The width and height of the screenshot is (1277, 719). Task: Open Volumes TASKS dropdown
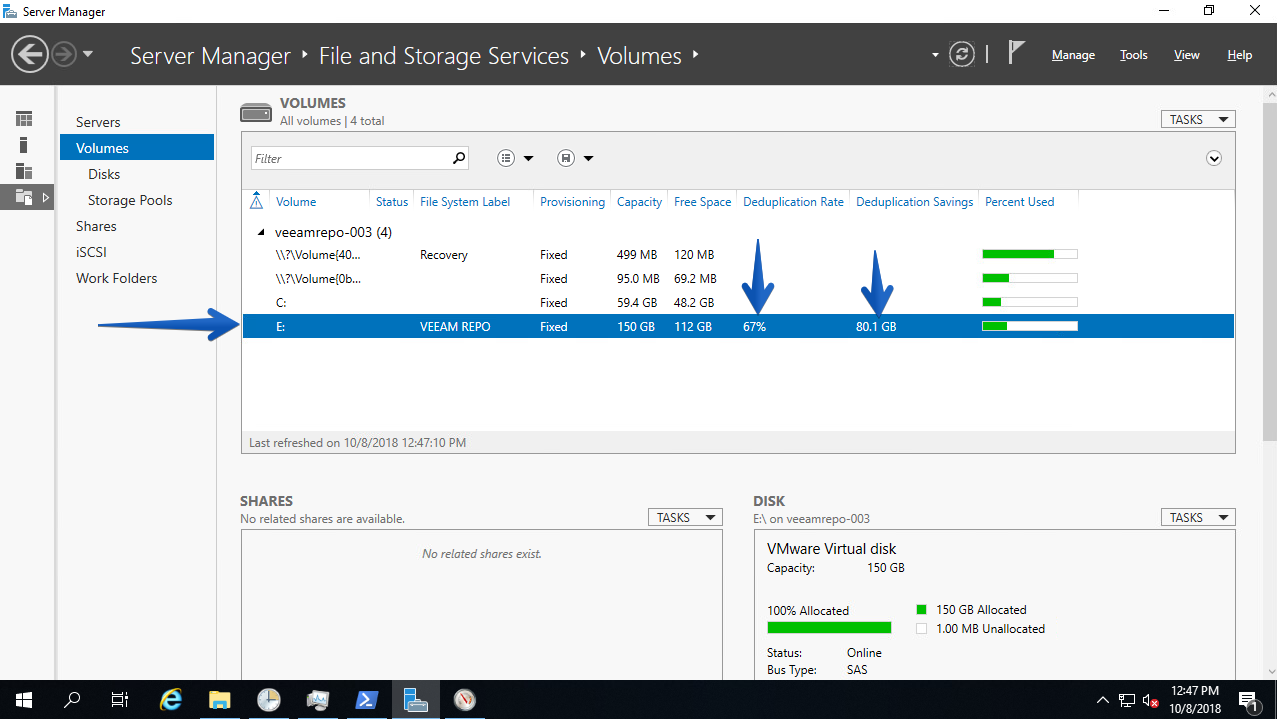[1198, 119]
